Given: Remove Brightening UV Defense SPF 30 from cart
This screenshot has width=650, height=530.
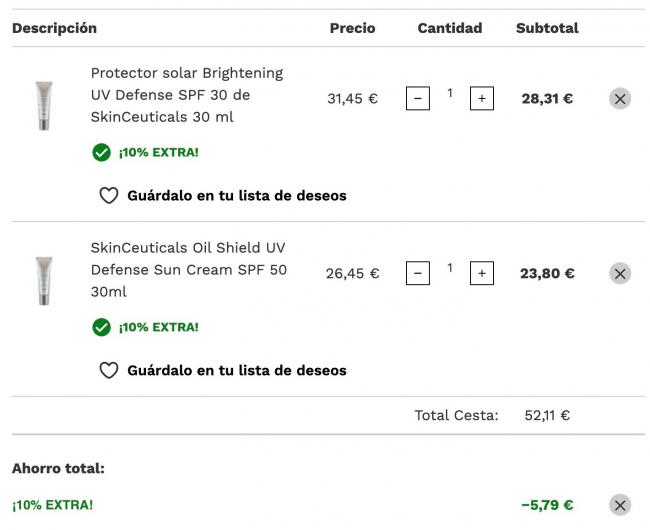Looking at the screenshot, I should [620, 99].
